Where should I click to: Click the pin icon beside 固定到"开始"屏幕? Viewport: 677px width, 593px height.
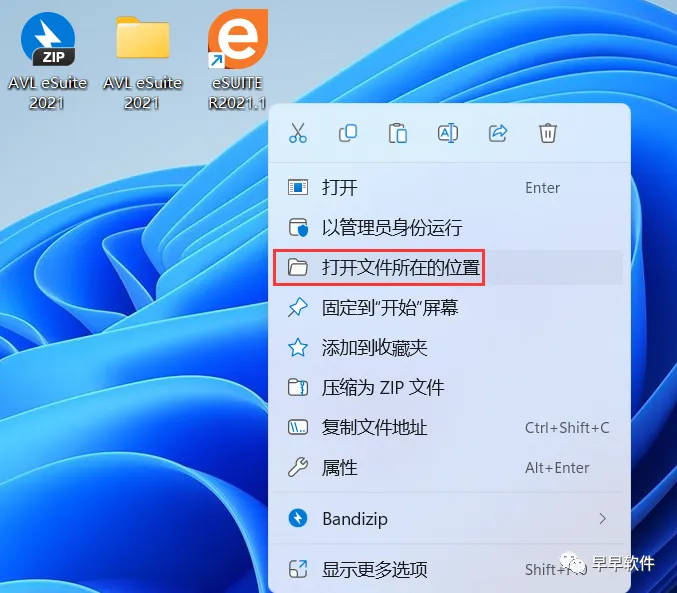coord(298,308)
